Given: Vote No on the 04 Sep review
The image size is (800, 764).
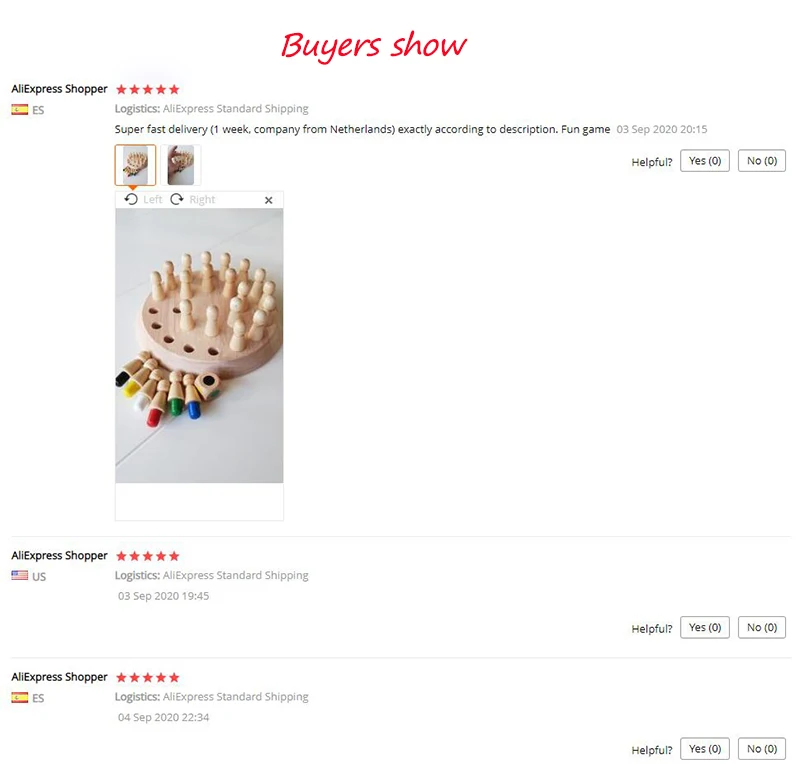Looking at the screenshot, I should pos(762,749).
